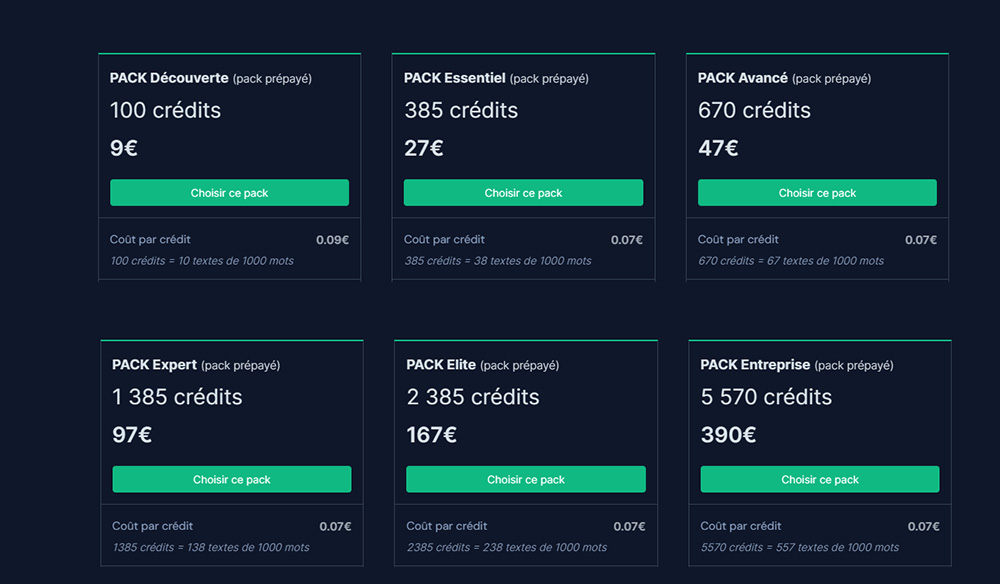Choose the PACK Elite plan button
This screenshot has width=1000, height=584.
pyautogui.click(x=525, y=480)
